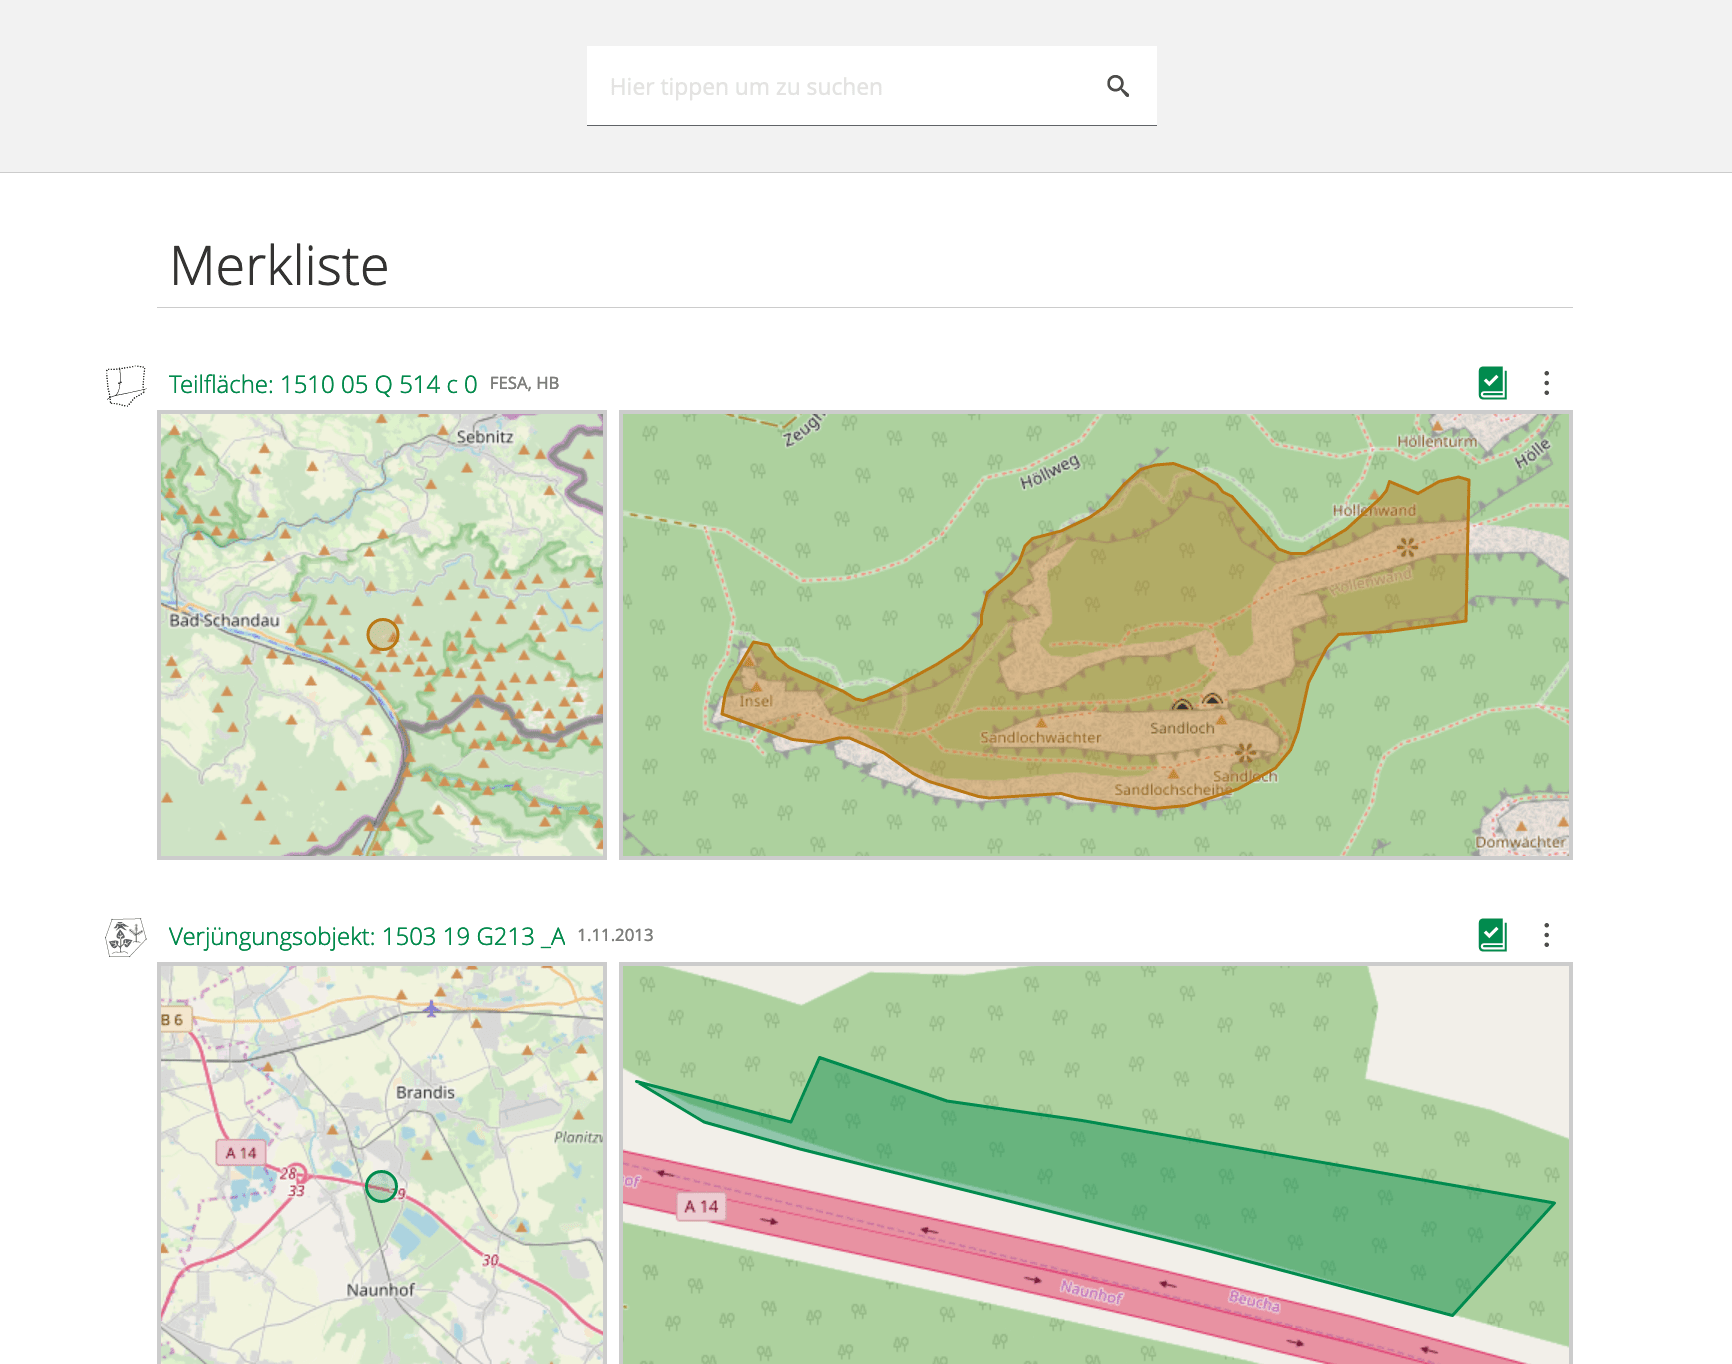
Task: Click the 'Merkliste' heading
Action: (x=279, y=266)
